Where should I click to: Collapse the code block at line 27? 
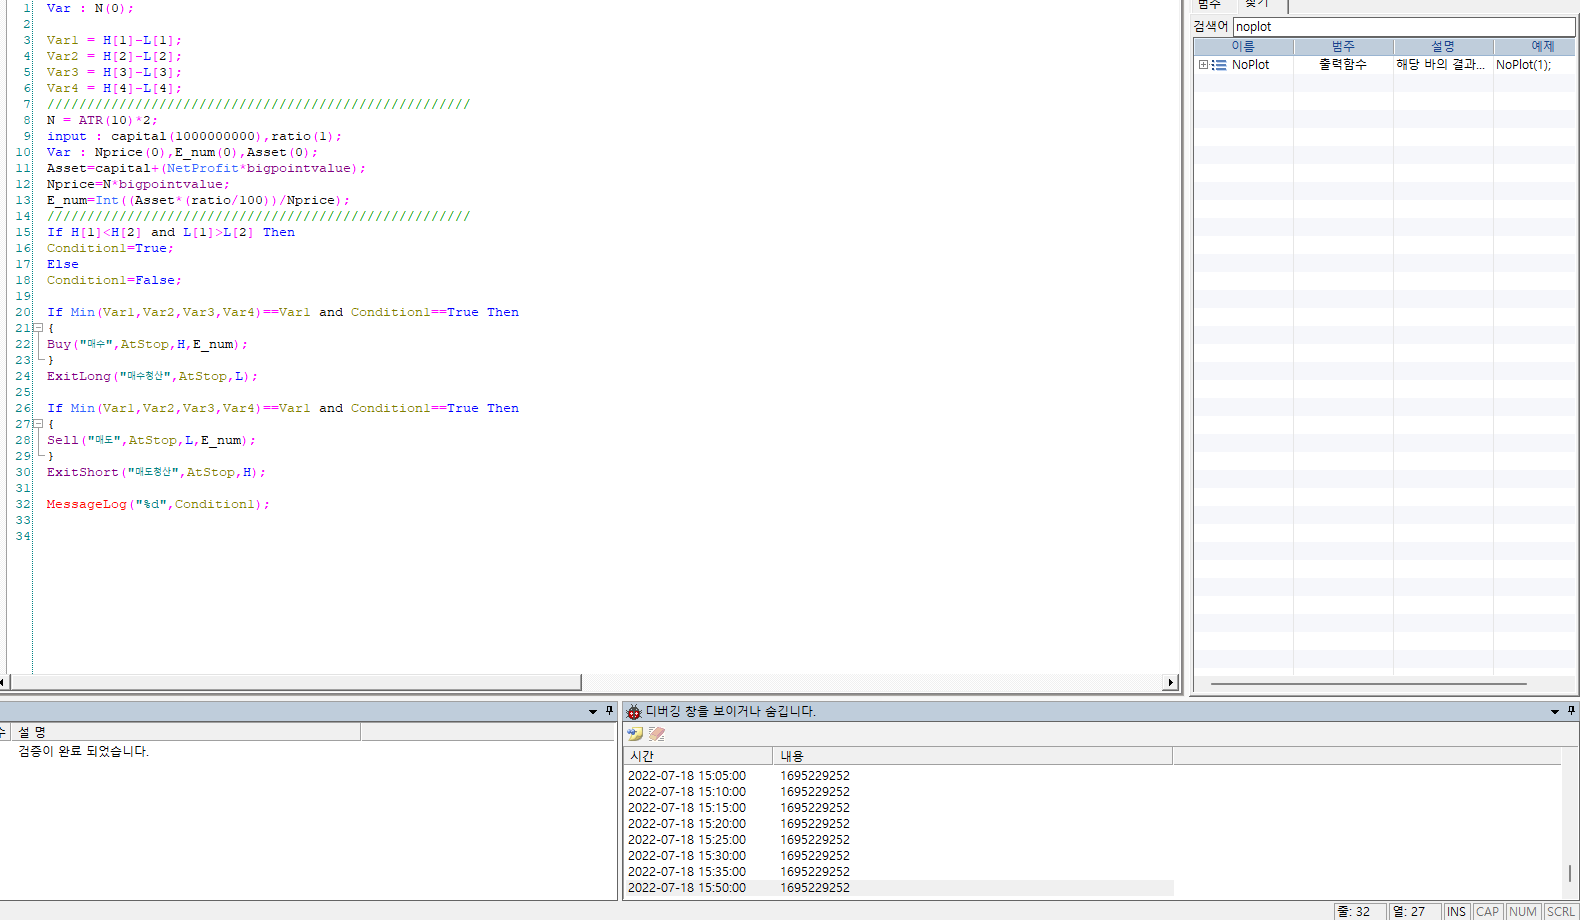click(x=38, y=424)
